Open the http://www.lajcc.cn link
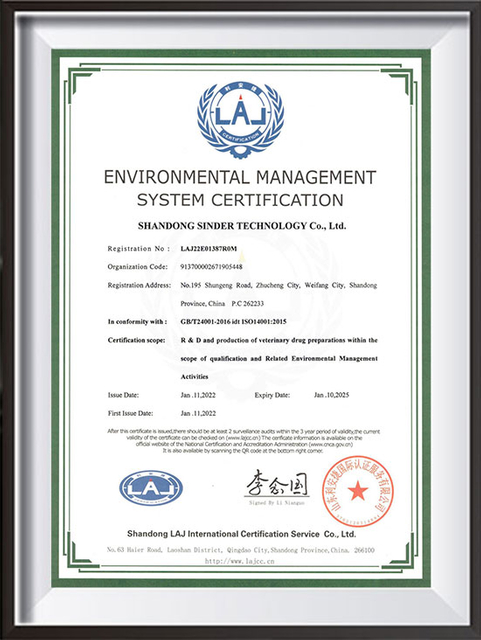481x640 pixels. (x=239, y=561)
